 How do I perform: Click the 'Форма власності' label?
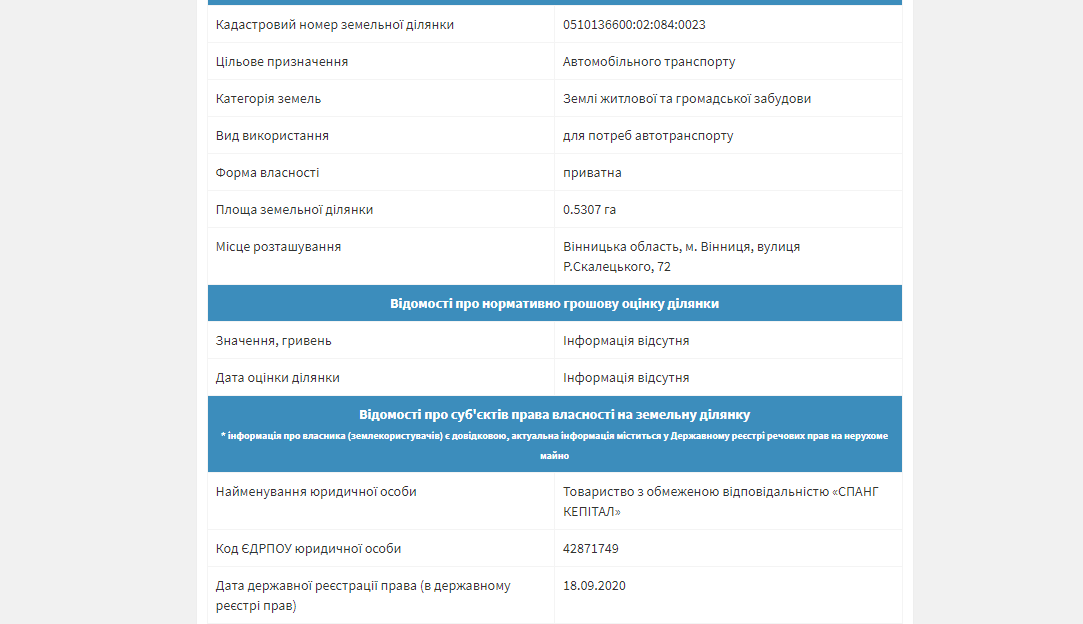(x=268, y=173)
